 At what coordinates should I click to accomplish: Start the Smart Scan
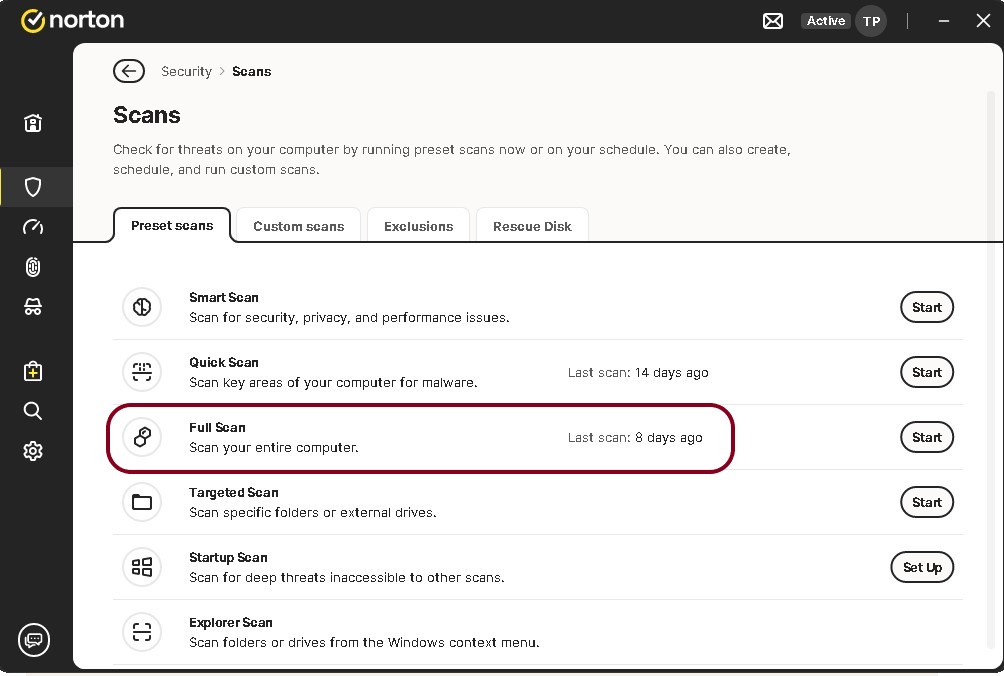pyautogui.click(x=926, y=307)
